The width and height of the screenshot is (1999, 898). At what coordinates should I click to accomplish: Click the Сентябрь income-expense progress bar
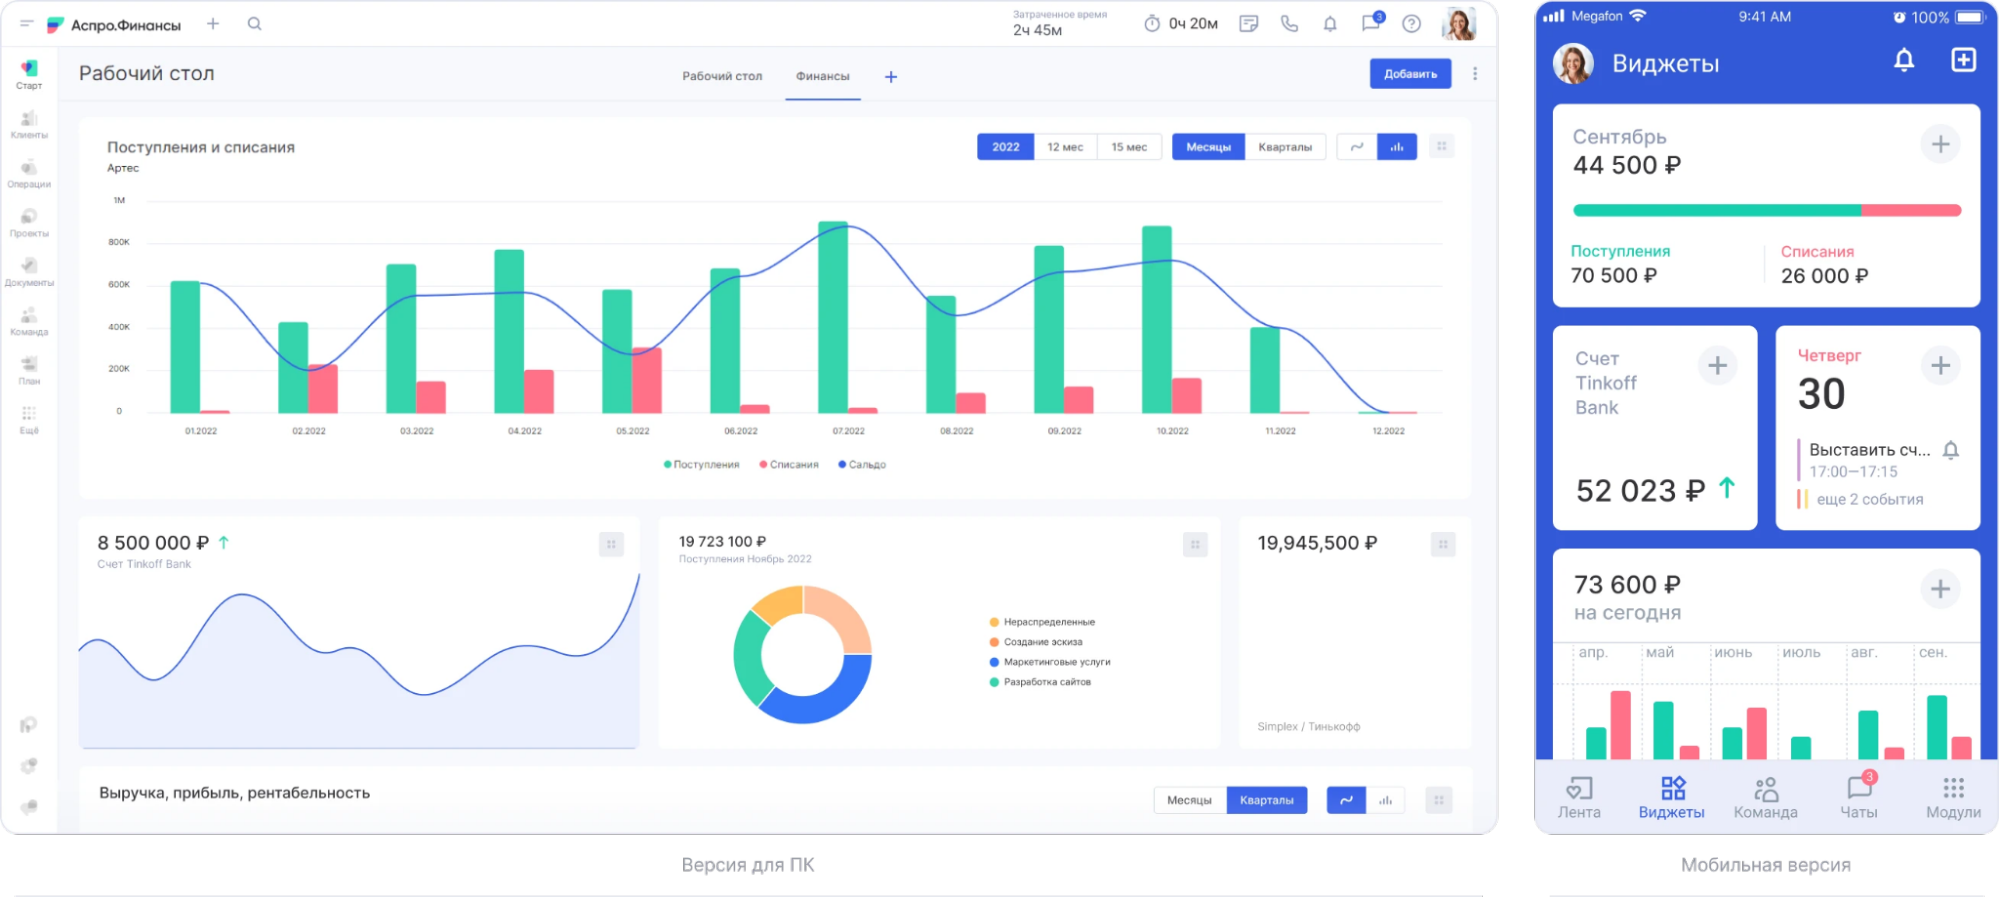[x=1766, y=211]
